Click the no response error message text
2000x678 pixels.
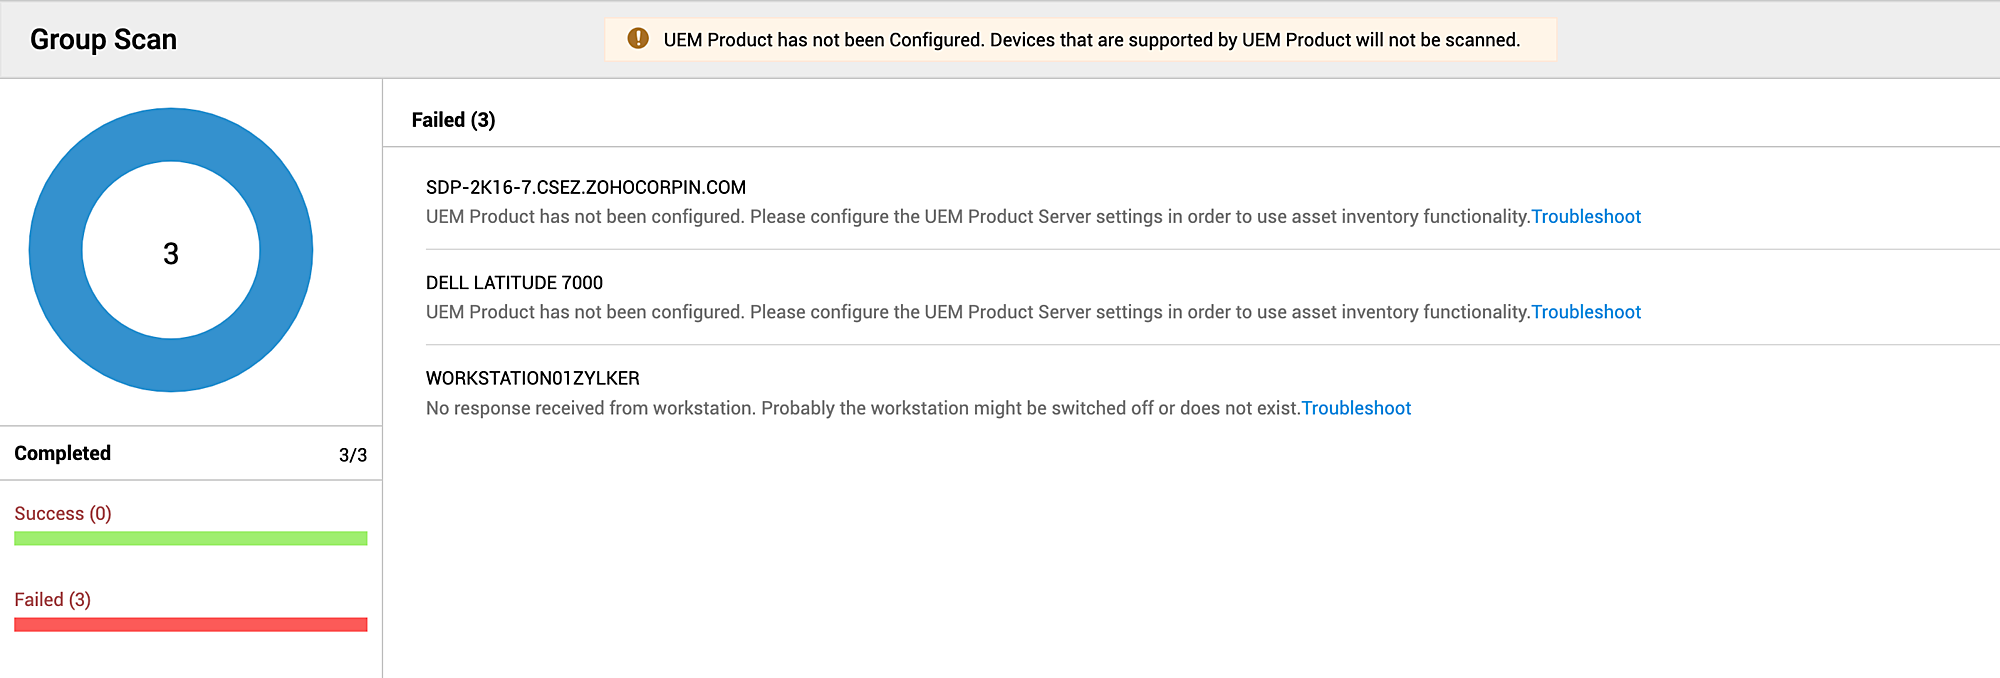[862, 408]
